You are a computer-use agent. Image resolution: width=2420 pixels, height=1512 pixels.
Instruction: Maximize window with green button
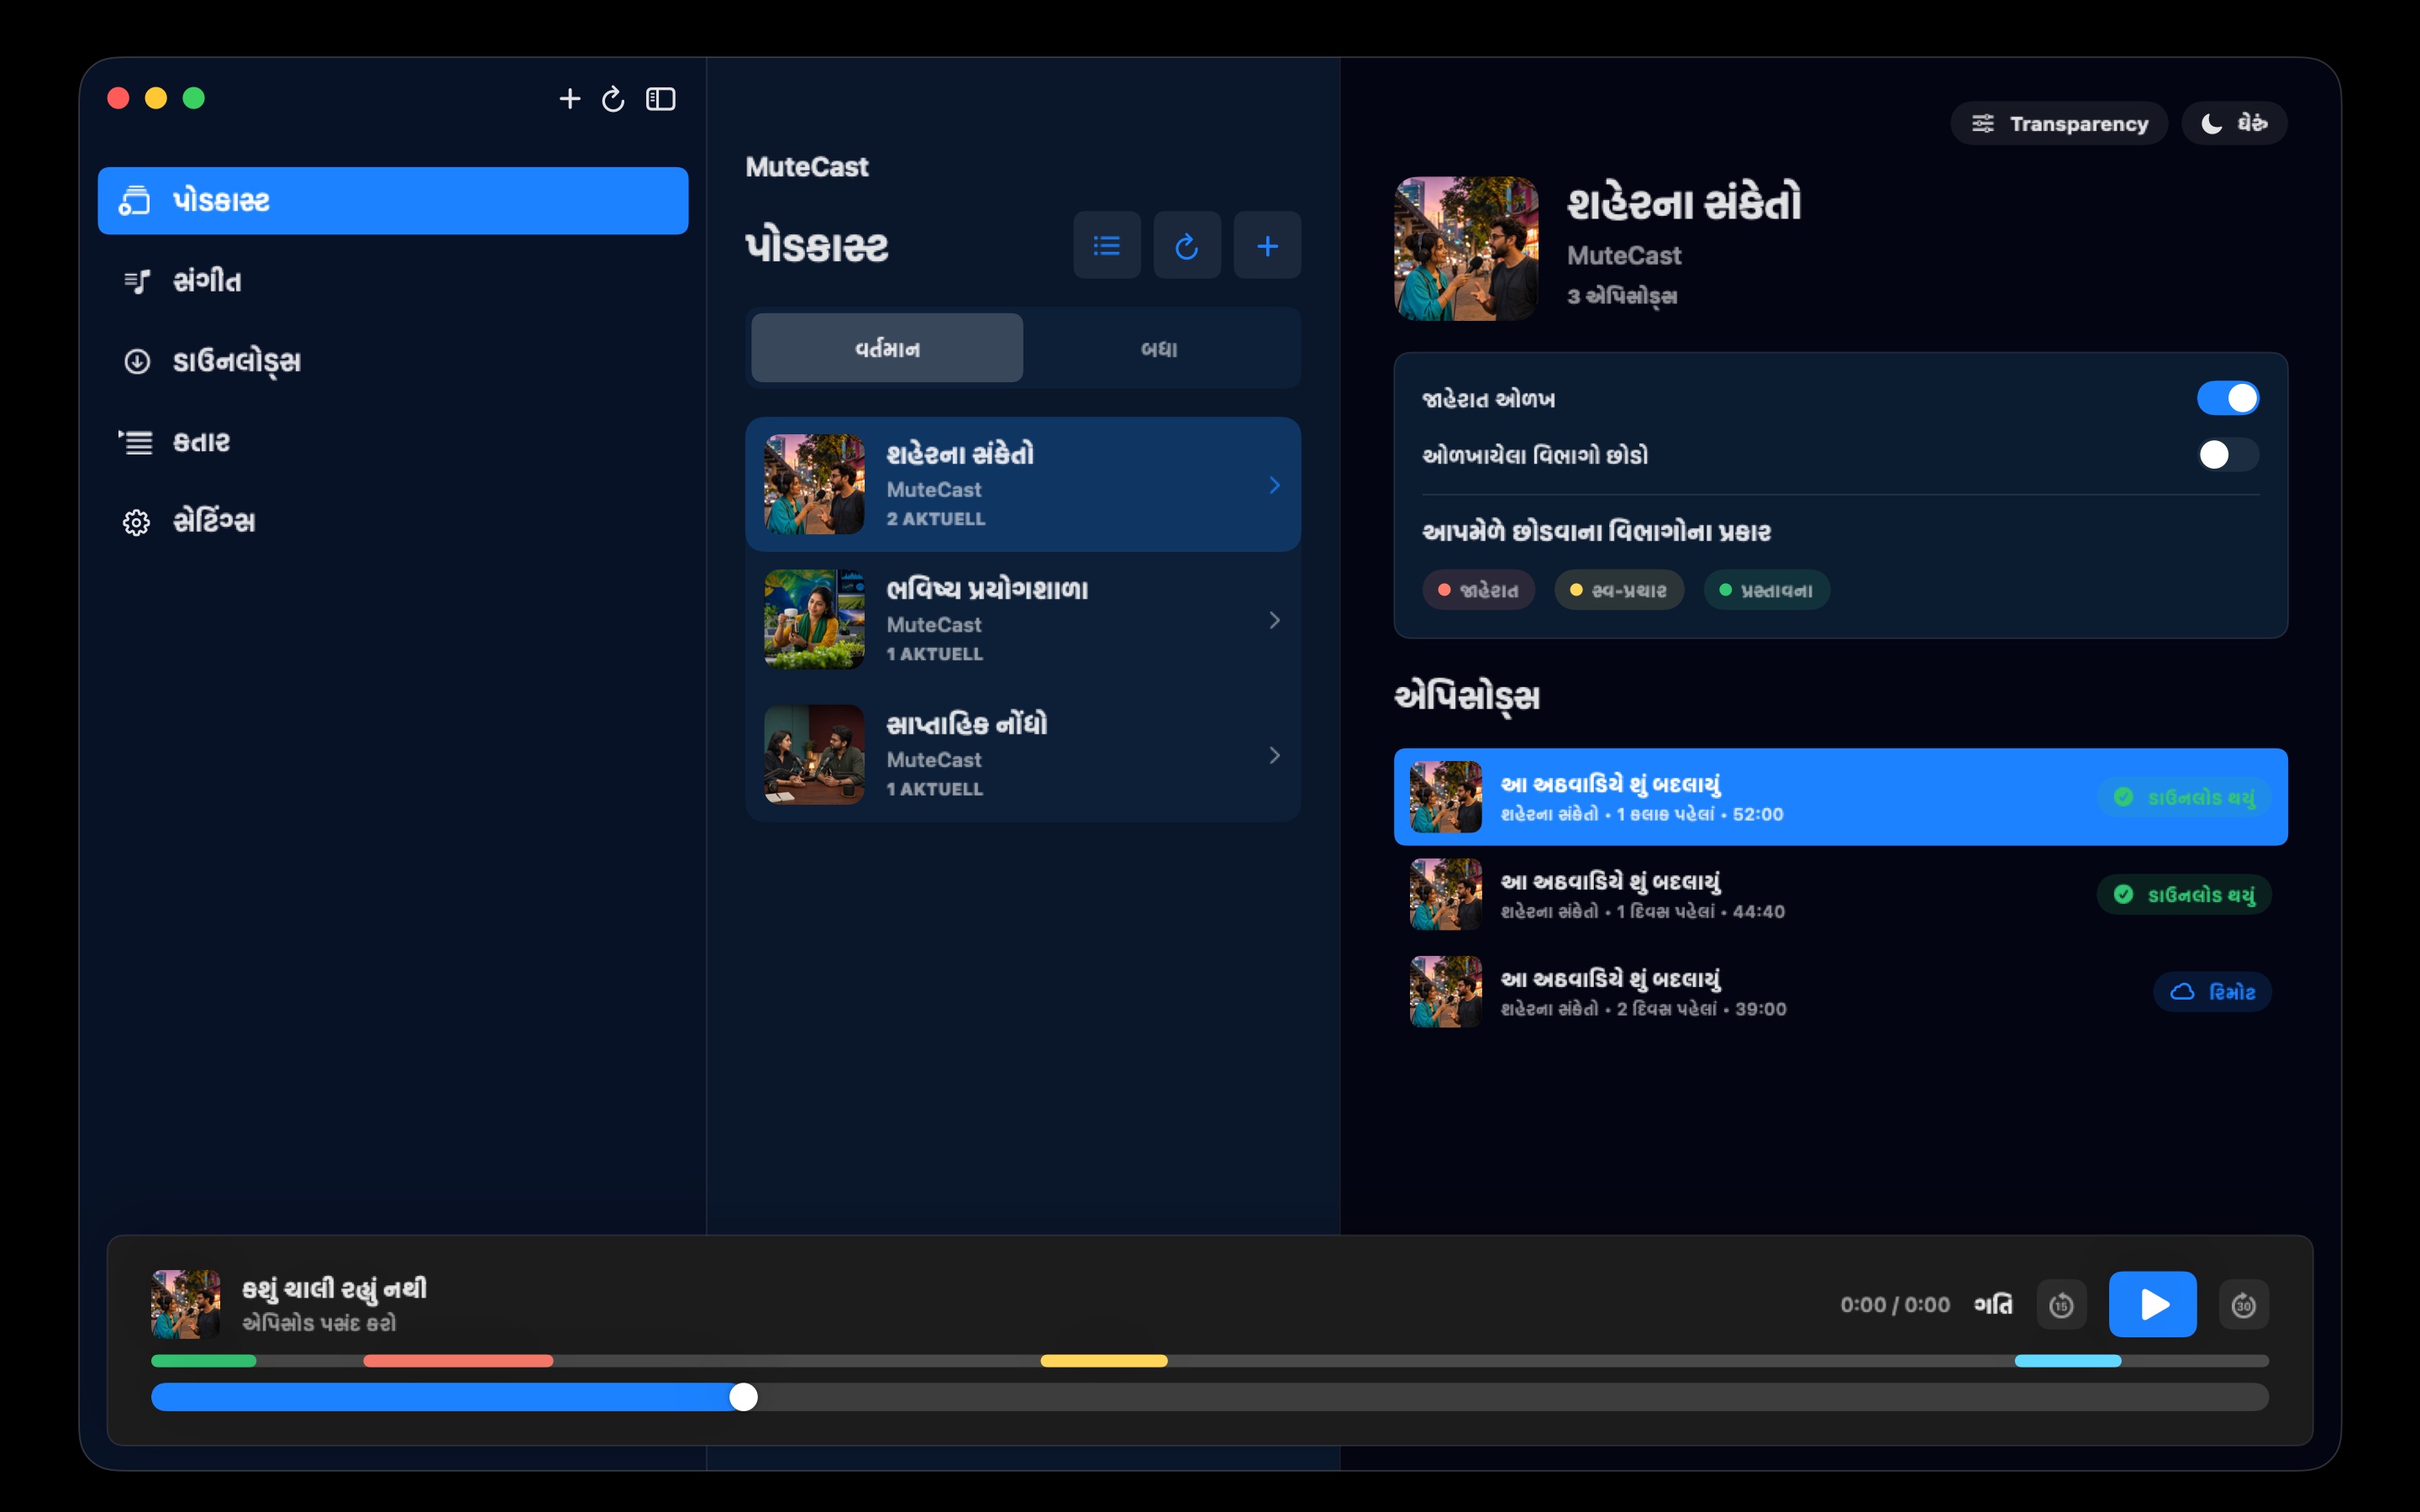coord(194,98)
